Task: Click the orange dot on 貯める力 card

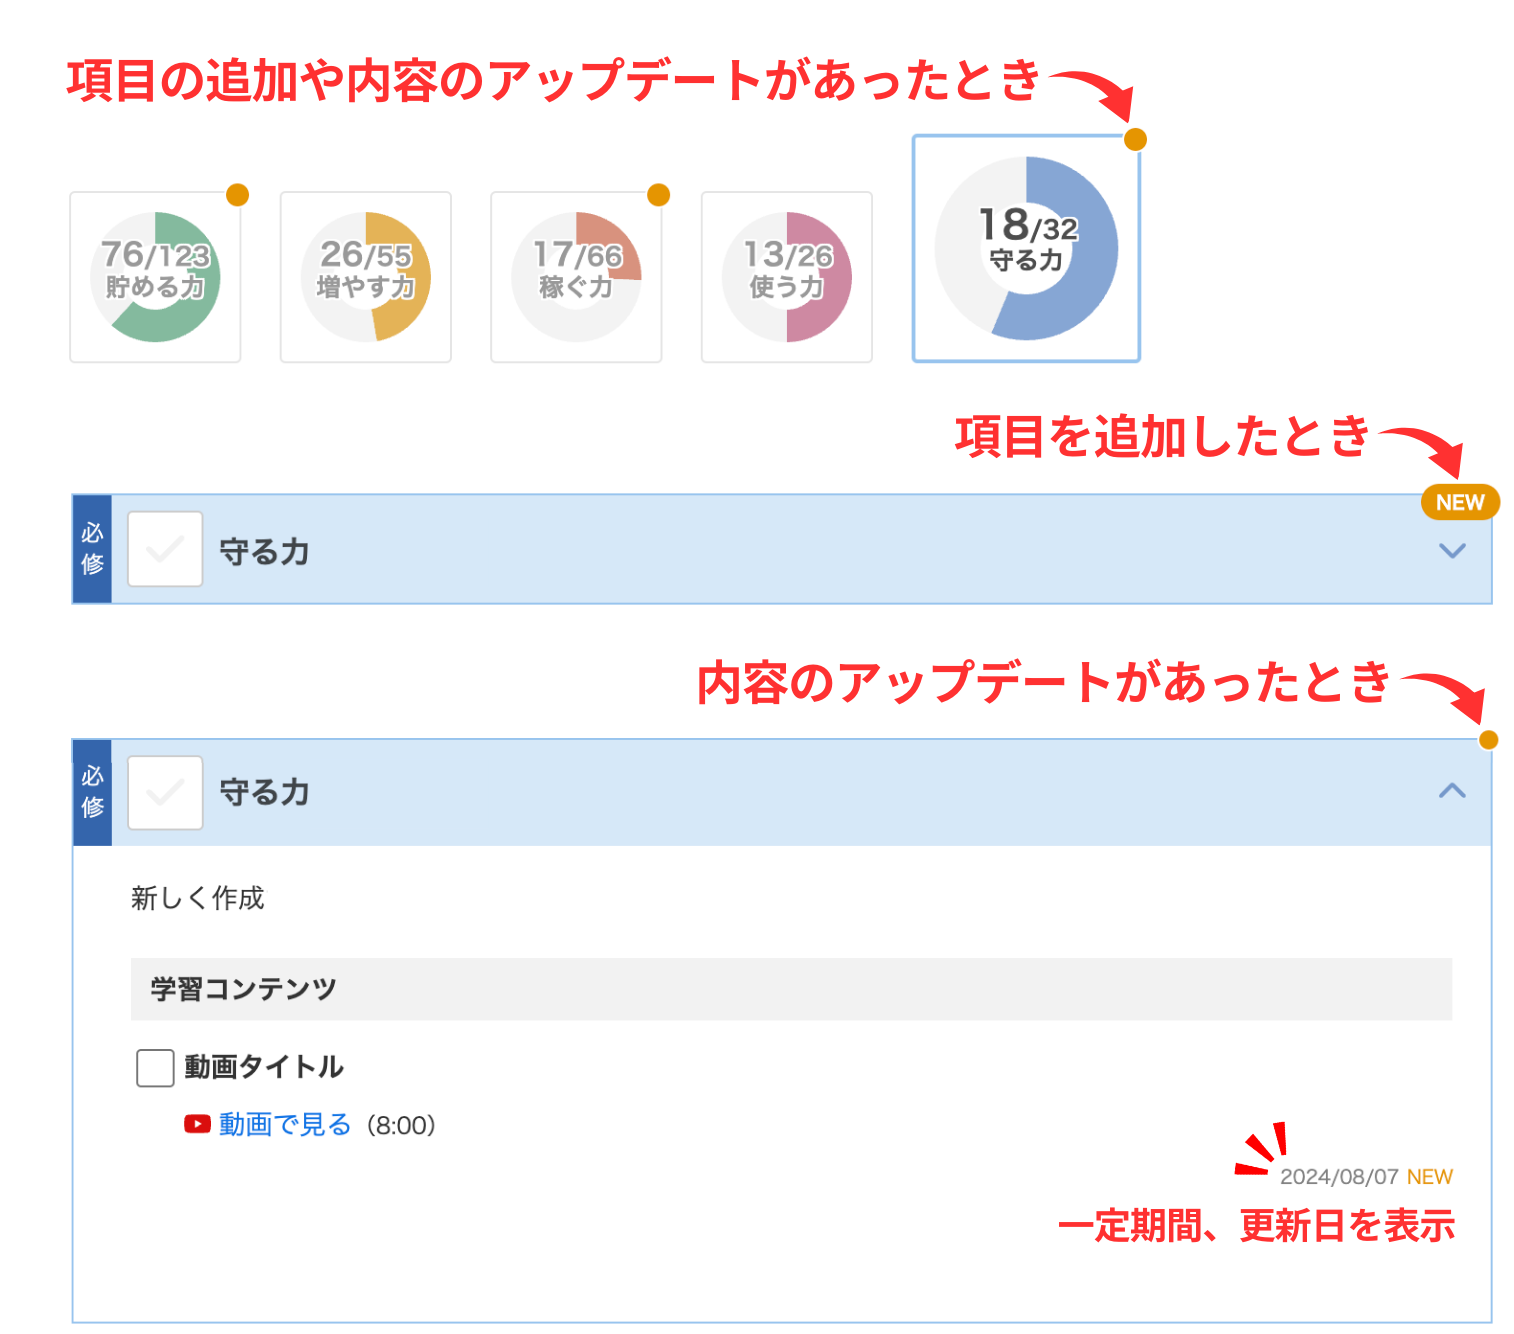Action: 237,195
